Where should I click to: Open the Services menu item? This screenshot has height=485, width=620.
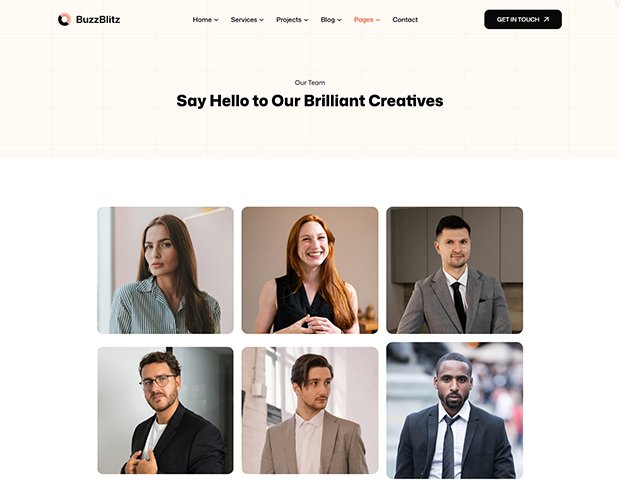[244, 20]
